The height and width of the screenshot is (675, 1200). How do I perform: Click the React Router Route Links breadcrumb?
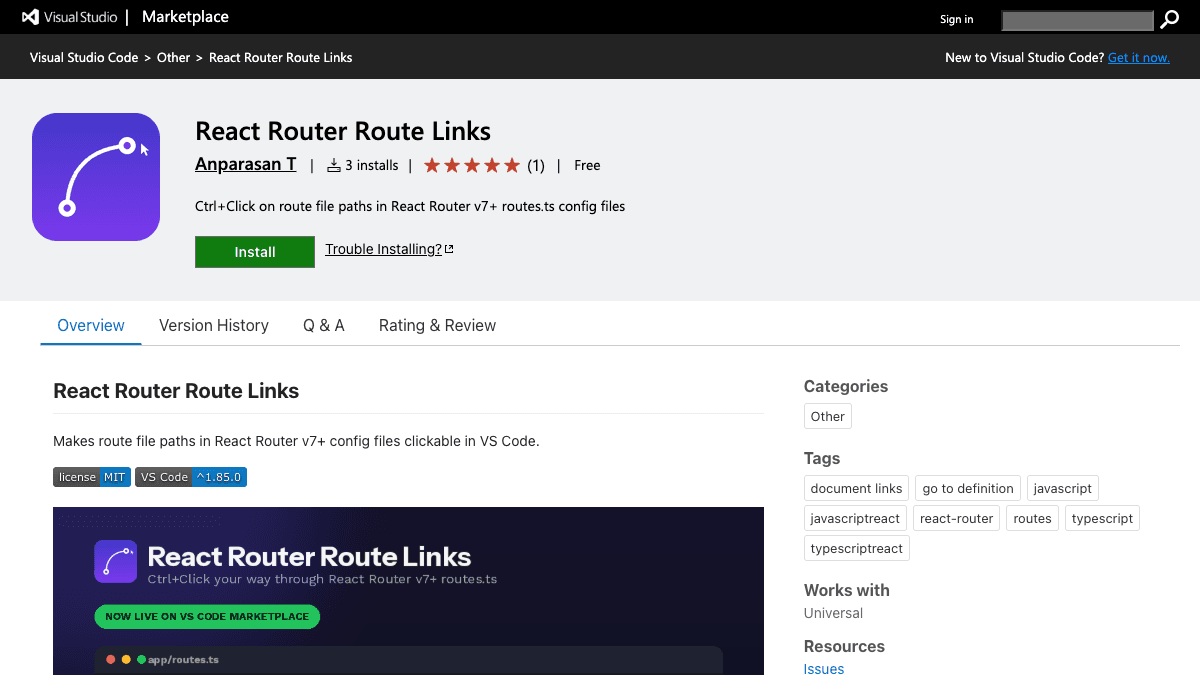(x=281, y=57)
